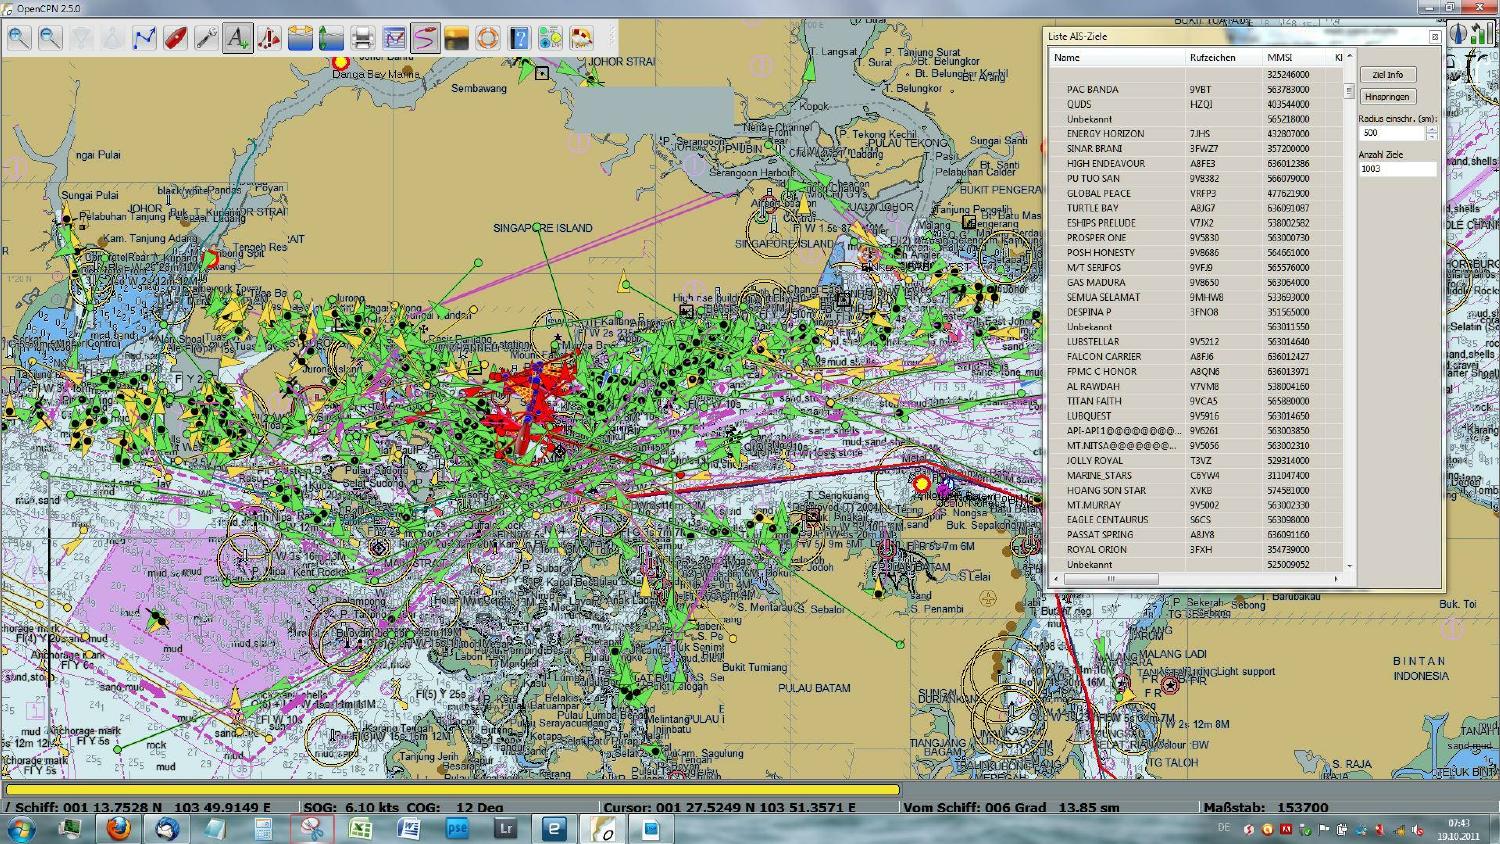Increase radius value with up spinner
The height and width of the screenshot is (844, 1500).
point(1432,129)
